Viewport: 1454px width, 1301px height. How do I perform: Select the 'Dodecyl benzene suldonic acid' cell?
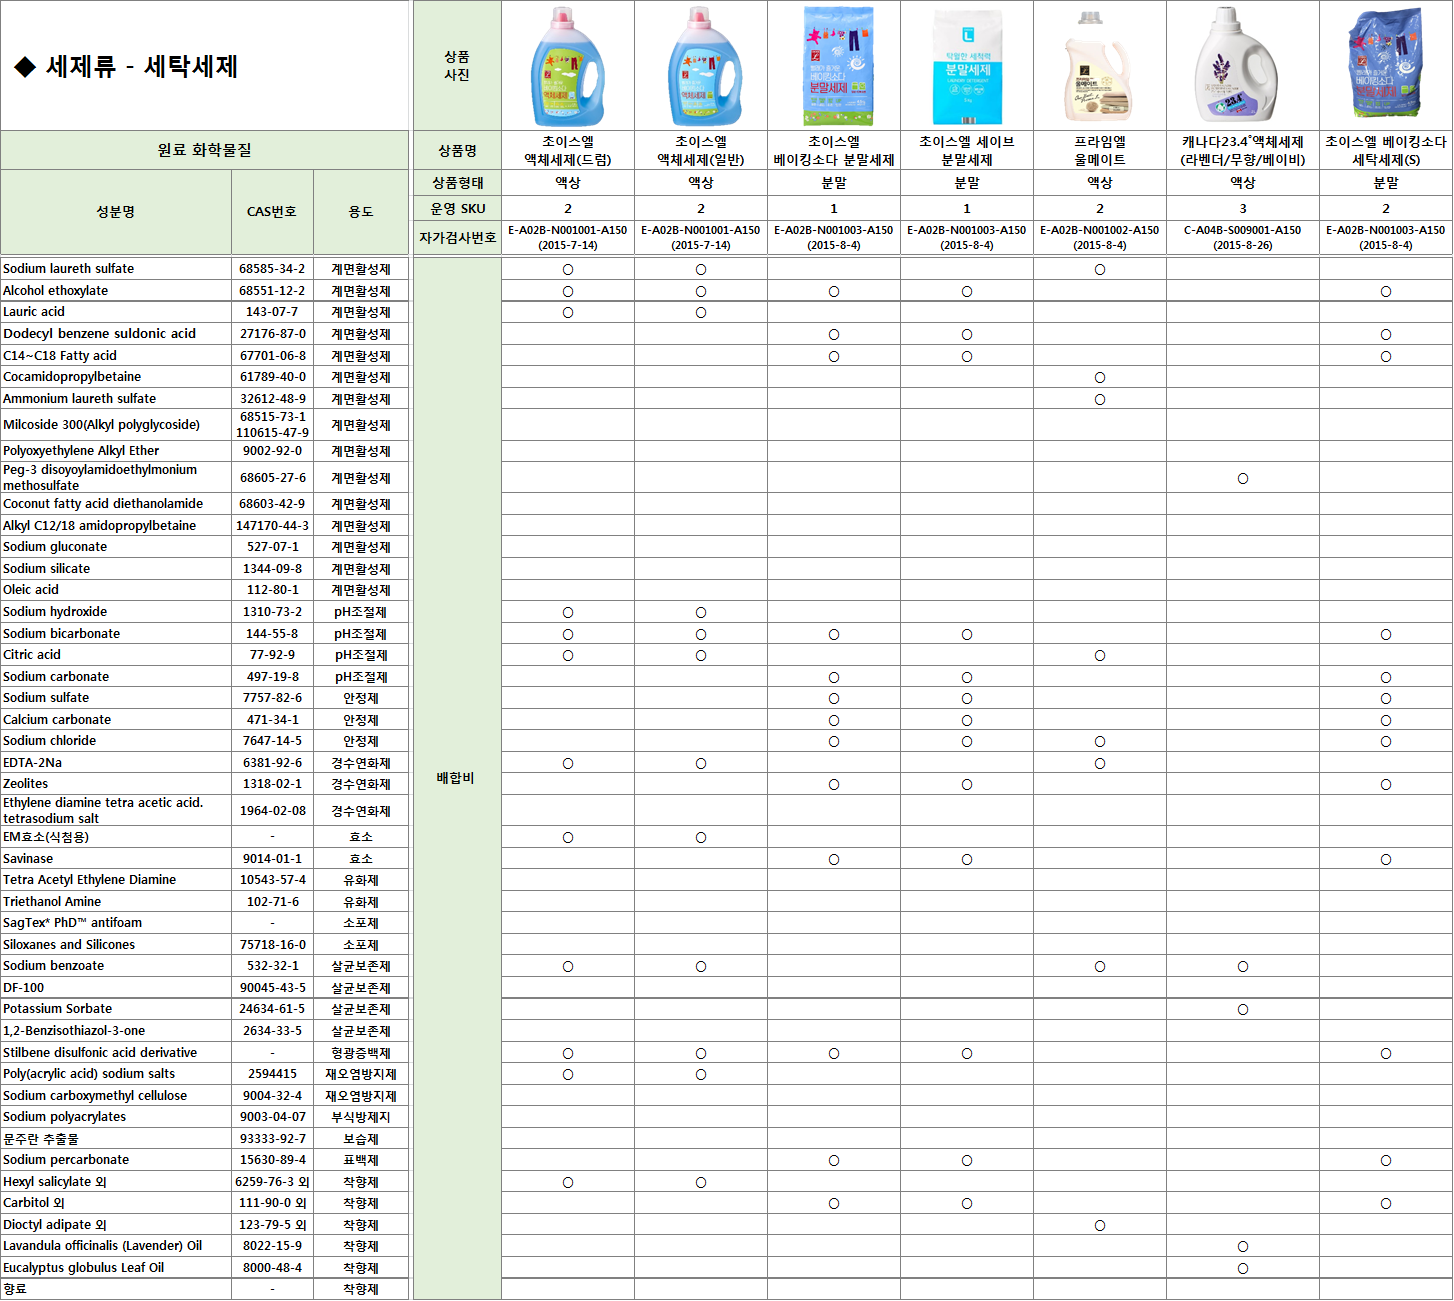coord(116,334)
